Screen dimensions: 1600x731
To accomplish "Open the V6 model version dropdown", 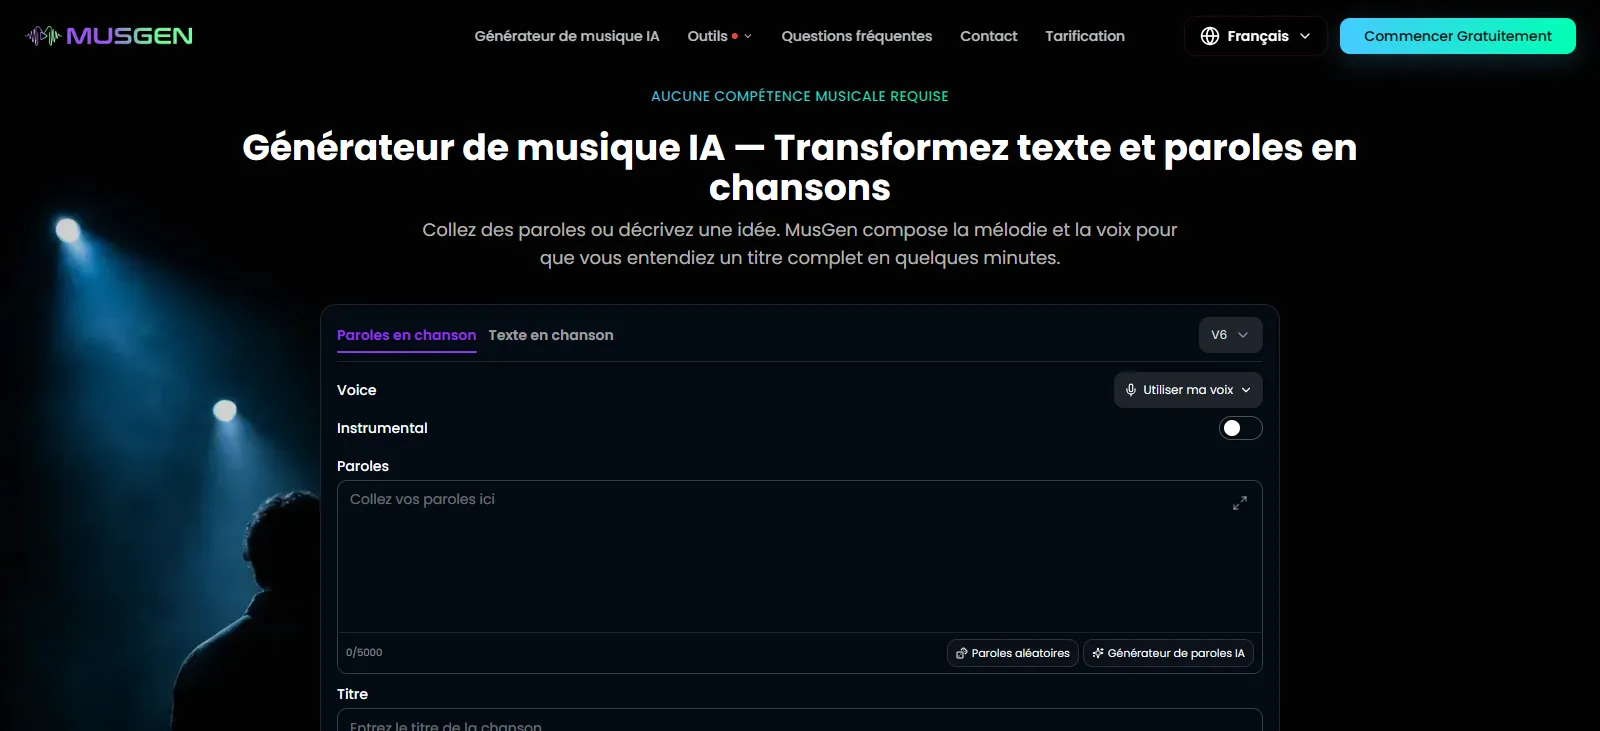I will [x=1230, y=335].
